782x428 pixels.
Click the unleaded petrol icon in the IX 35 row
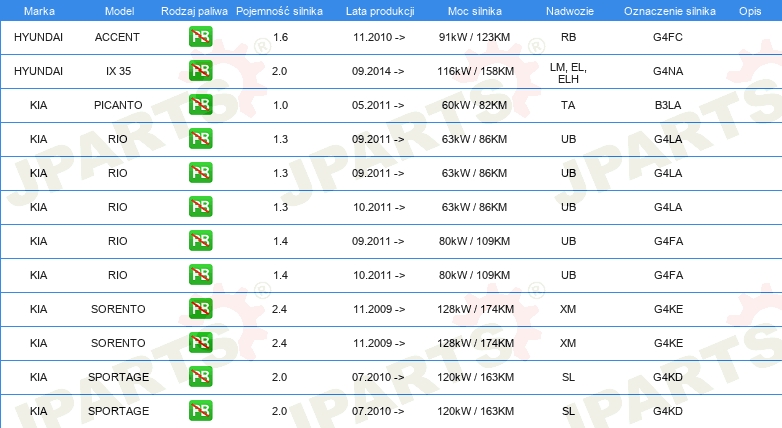(x=200, y=71)
